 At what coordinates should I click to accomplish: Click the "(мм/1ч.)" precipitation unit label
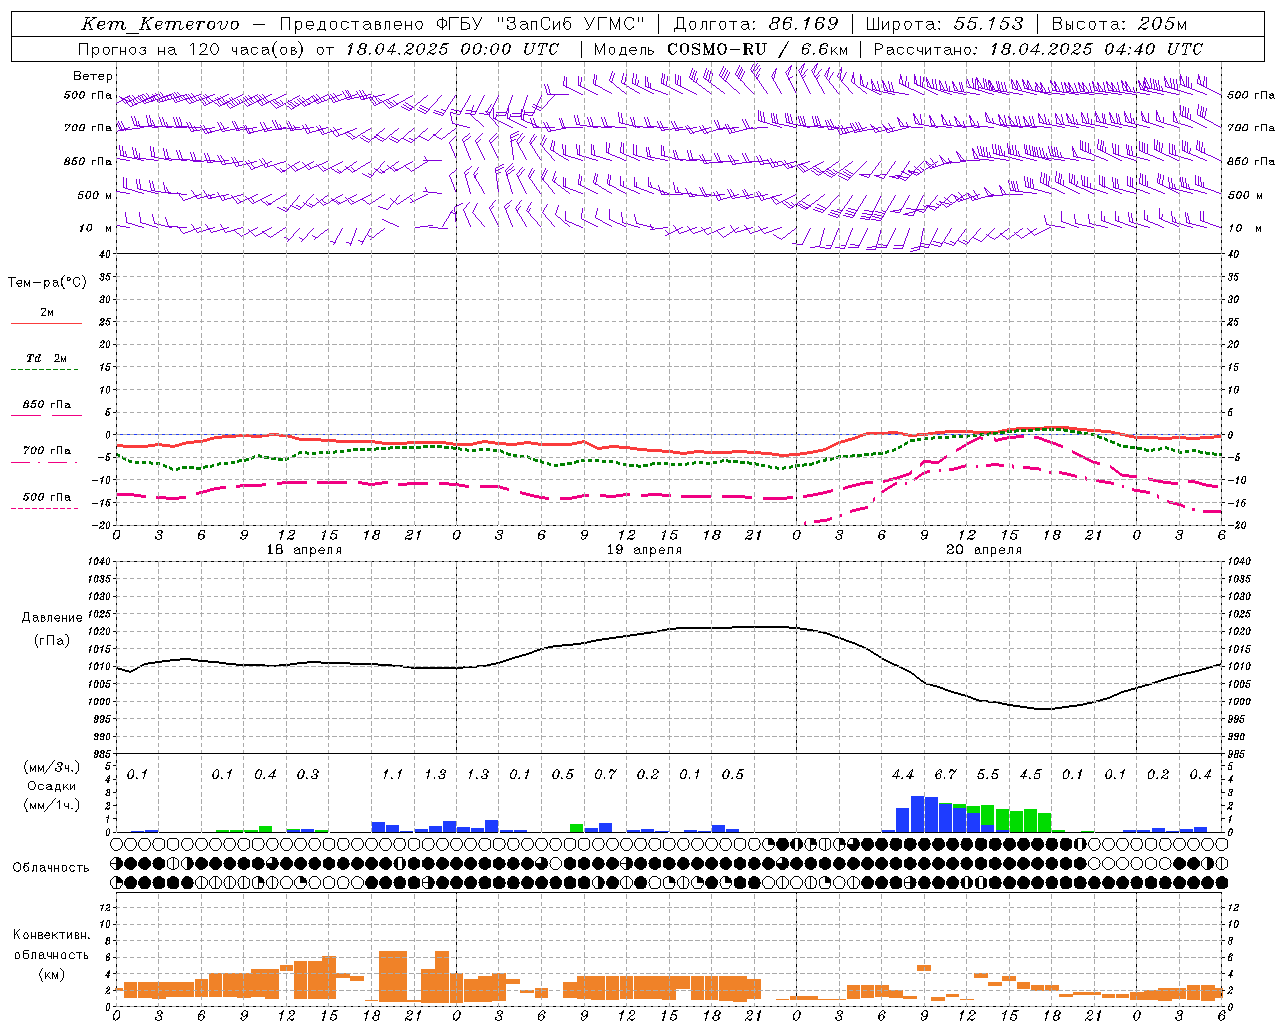(x=51, y=806)
